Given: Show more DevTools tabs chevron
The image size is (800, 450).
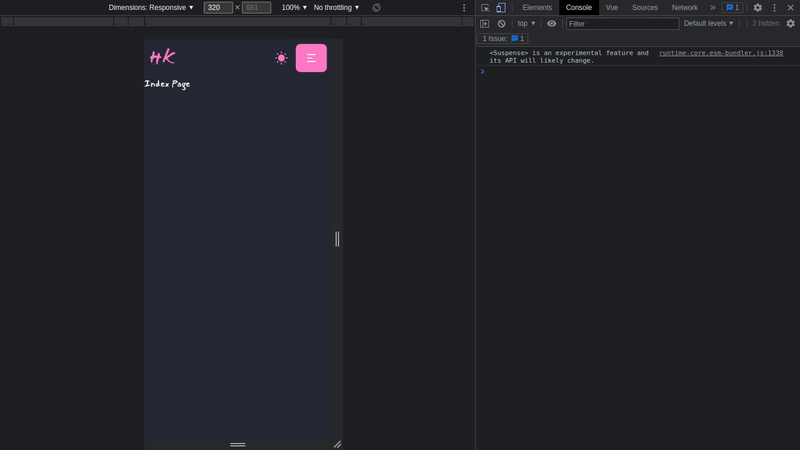Looking at the screenshot, I should pyautogui.click(x=713, y=8).
